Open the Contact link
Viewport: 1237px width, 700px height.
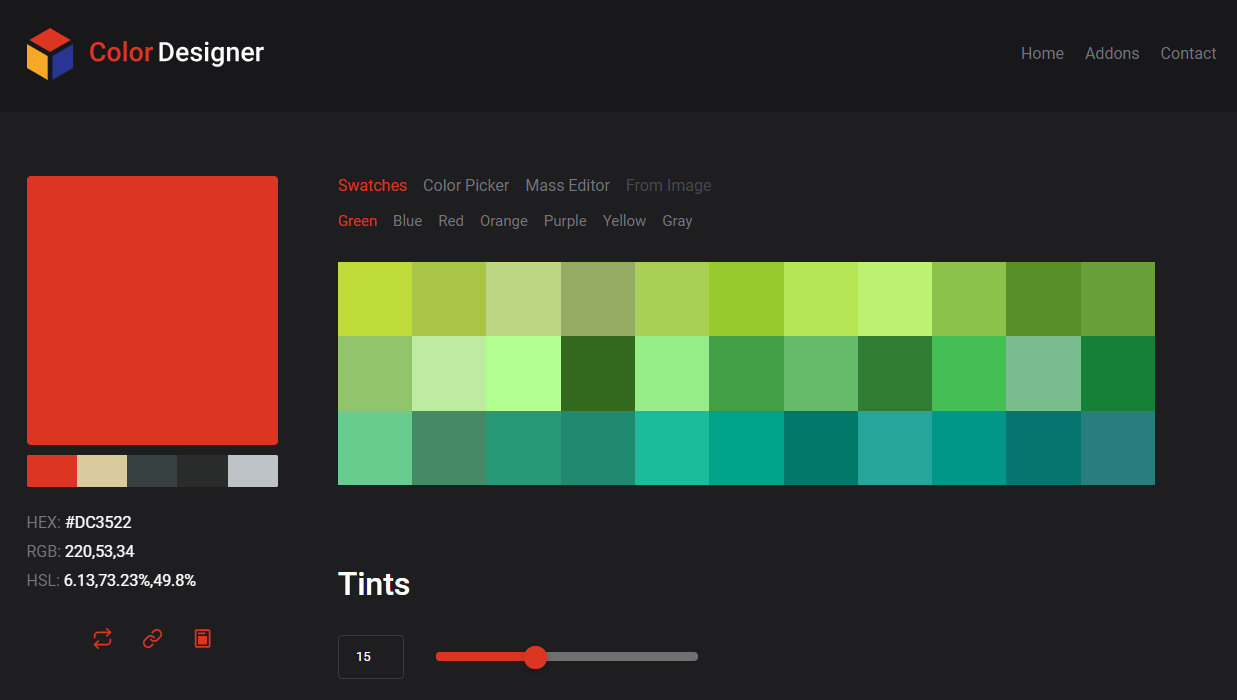[1188, 54]
